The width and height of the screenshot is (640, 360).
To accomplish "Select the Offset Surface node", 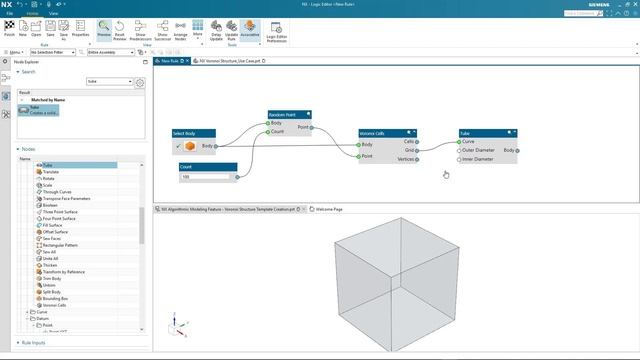I will tap(55, 232).
